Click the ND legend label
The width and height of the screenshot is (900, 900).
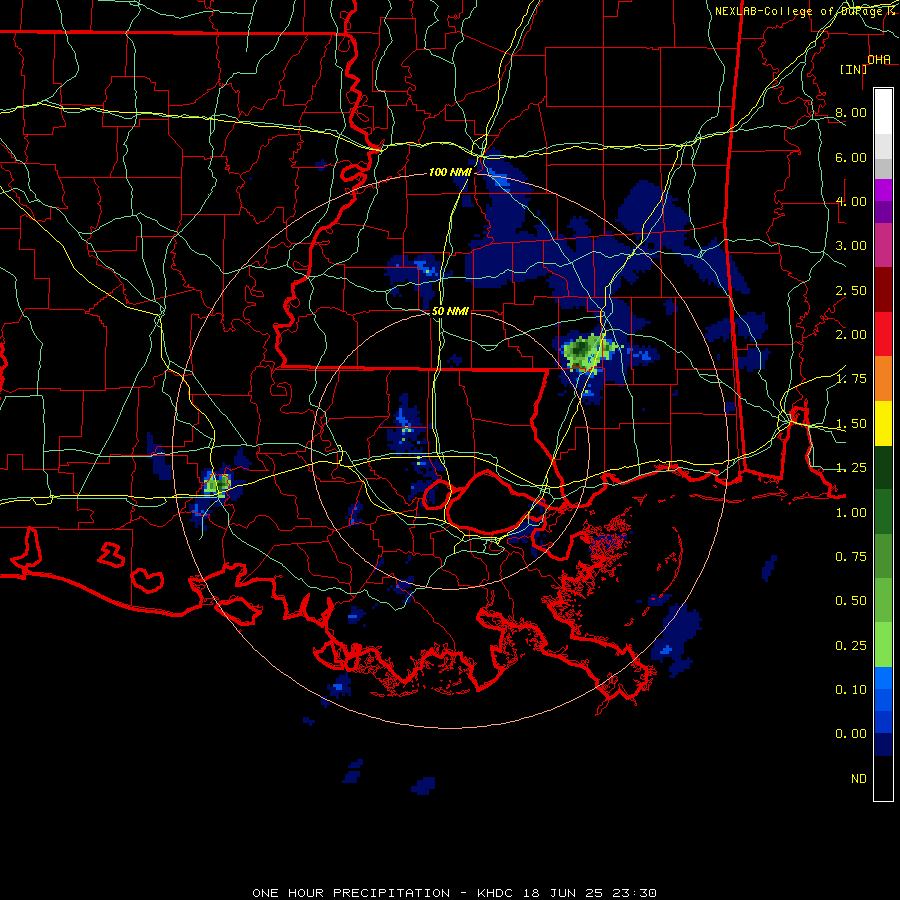[x=859, y=779]
